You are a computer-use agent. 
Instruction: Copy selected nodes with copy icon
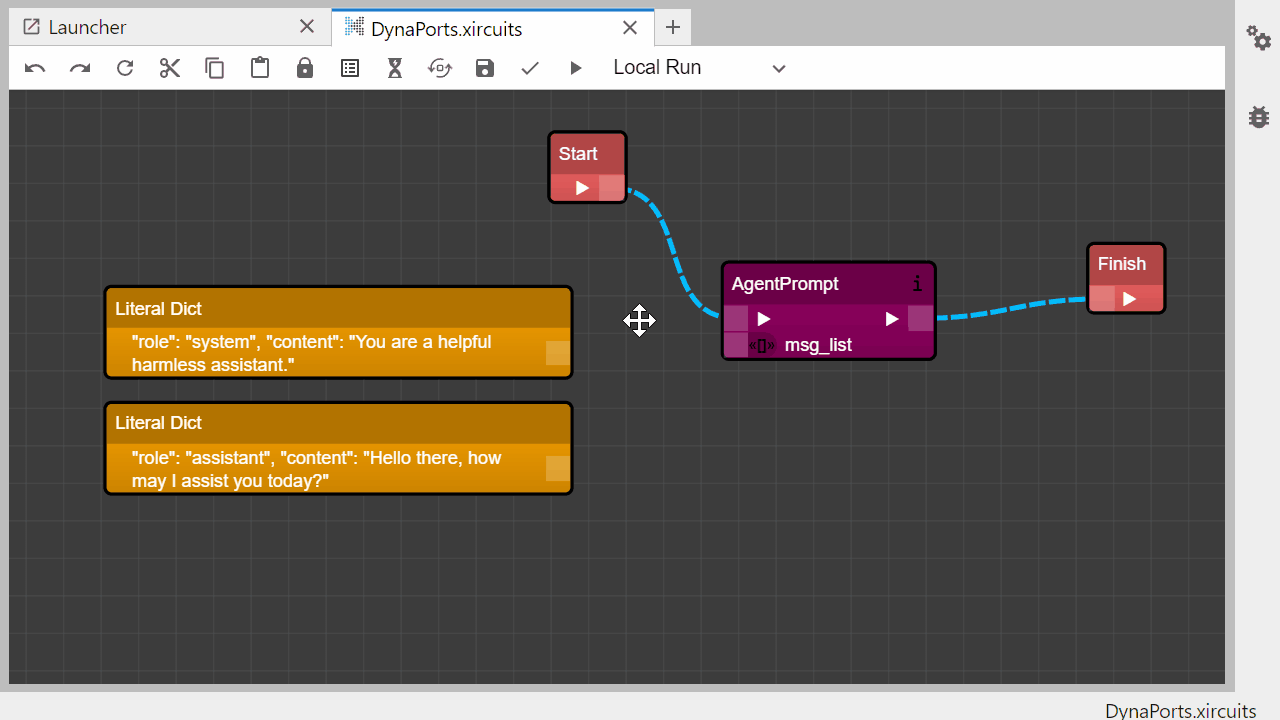215,68
